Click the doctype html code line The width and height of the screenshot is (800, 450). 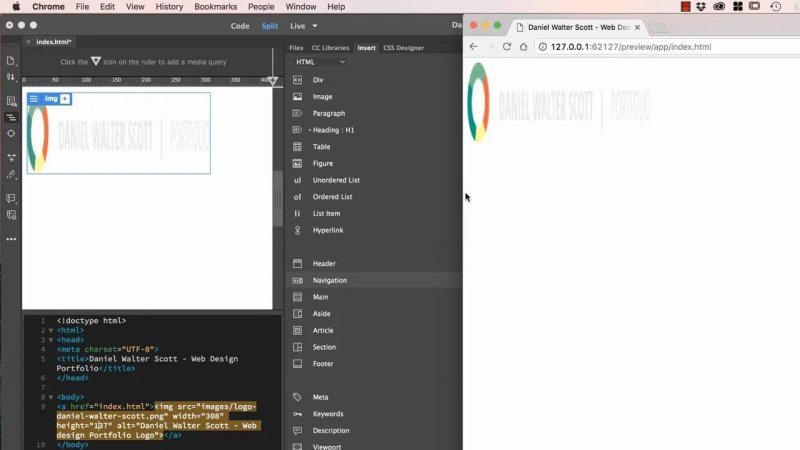pyautogui.click(x=91, y=321)
